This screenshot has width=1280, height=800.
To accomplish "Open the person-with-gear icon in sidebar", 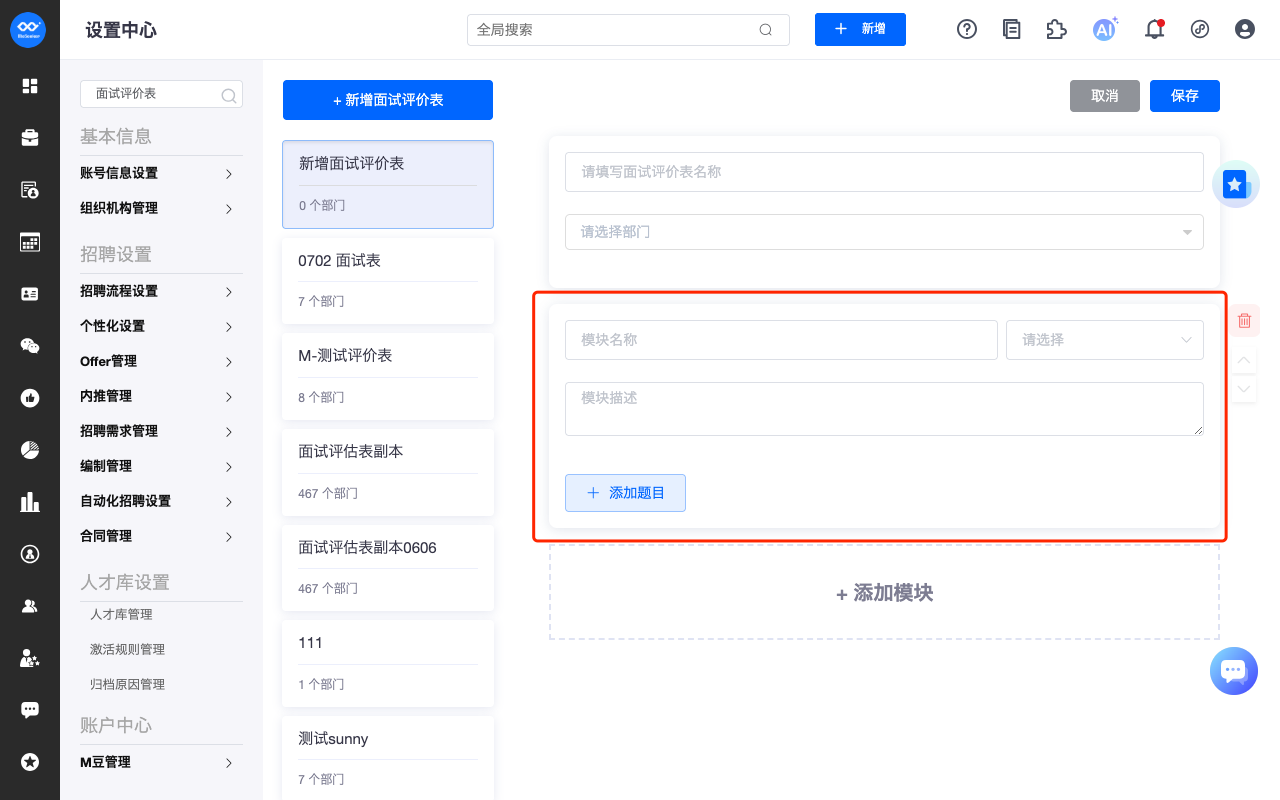I will (30, 658).
